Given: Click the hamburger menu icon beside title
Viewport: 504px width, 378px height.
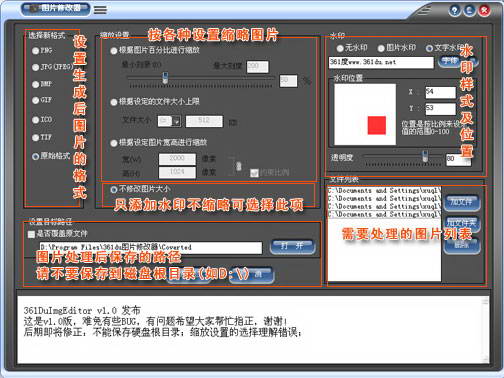Looking at the screenshot, I should pyautogui.click(x=100, y=10).
